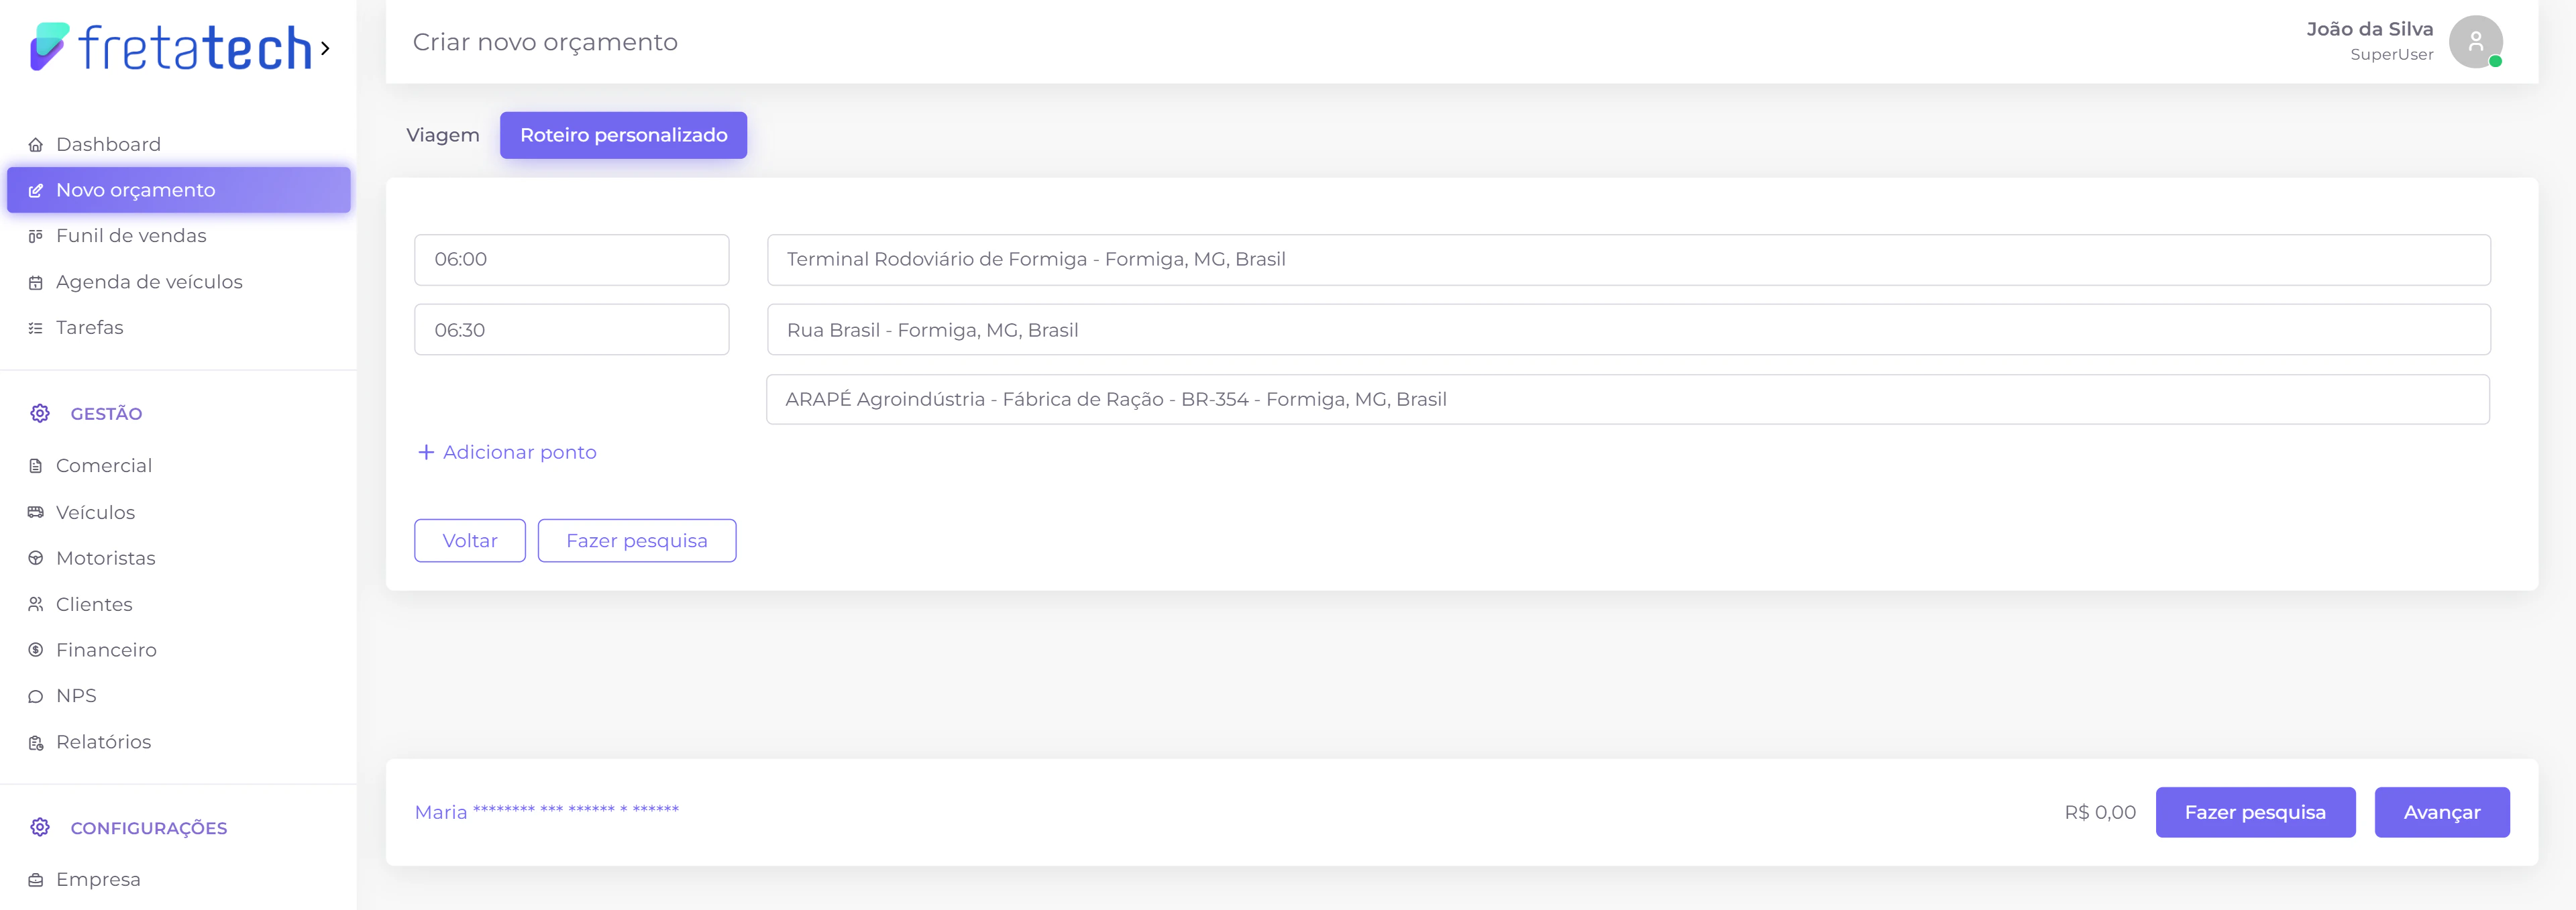The image size is (2576, 910).
Task: Click the Financeiro dollar coin icon
Action: click(x=36, y=650)
